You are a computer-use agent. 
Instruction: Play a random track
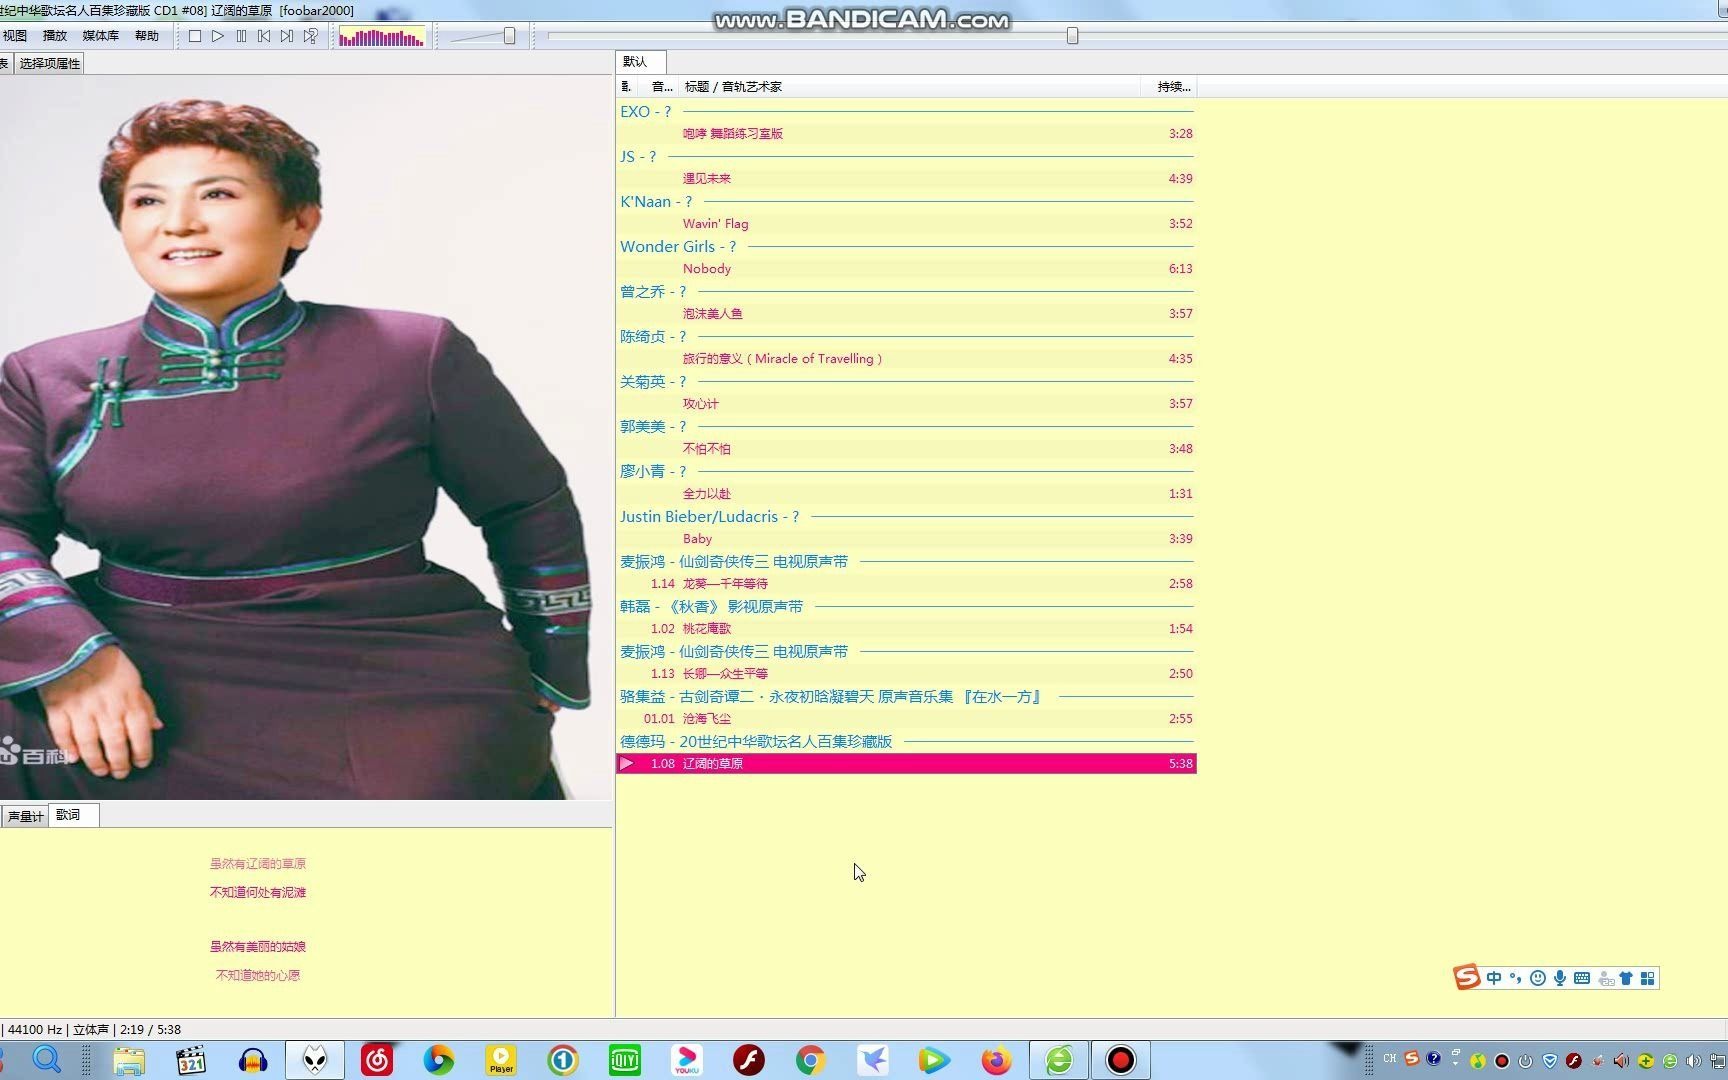[311, 36]
